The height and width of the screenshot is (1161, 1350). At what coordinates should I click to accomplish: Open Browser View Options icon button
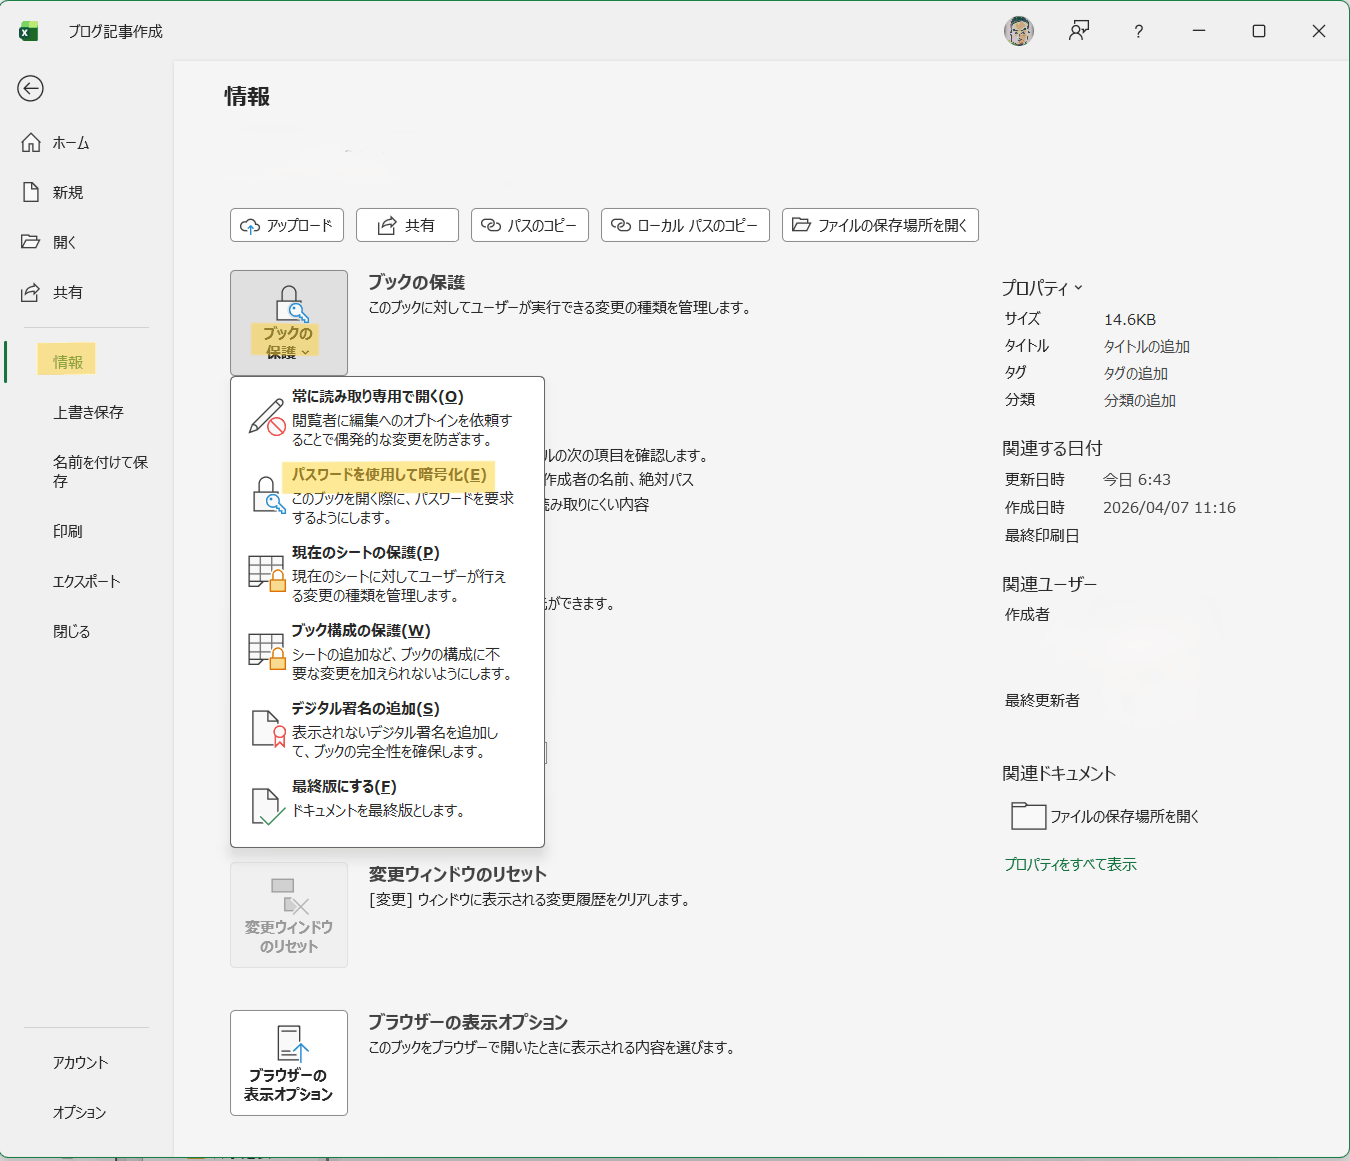coord(289,1062)
